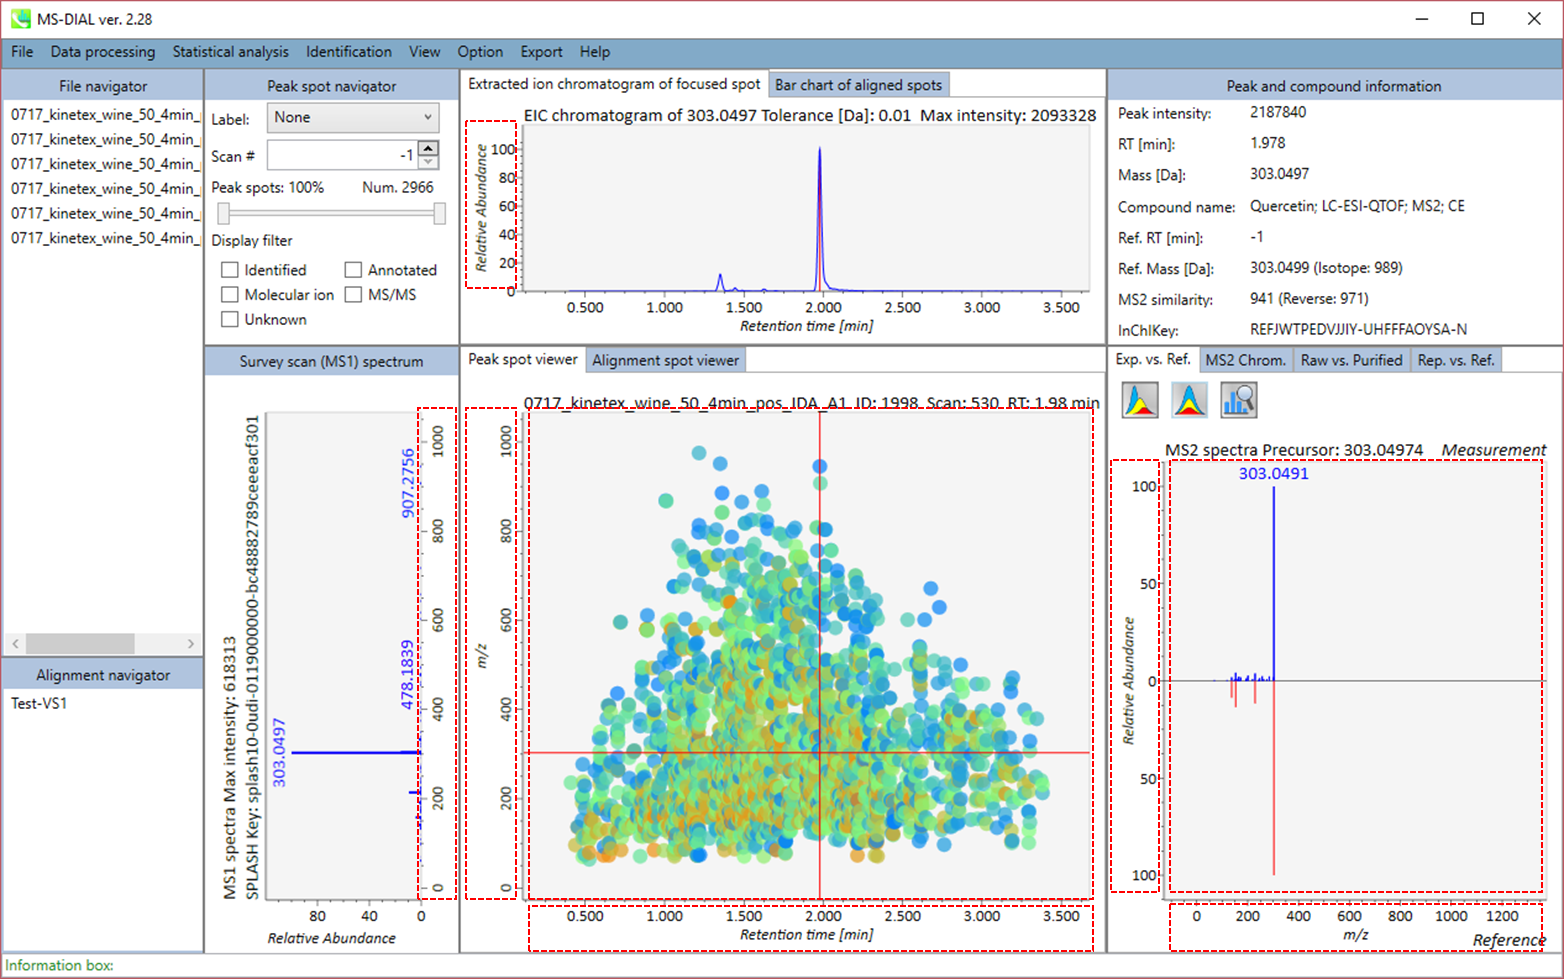Click the Mass [Da] value 303.0497

[1280, 174]
